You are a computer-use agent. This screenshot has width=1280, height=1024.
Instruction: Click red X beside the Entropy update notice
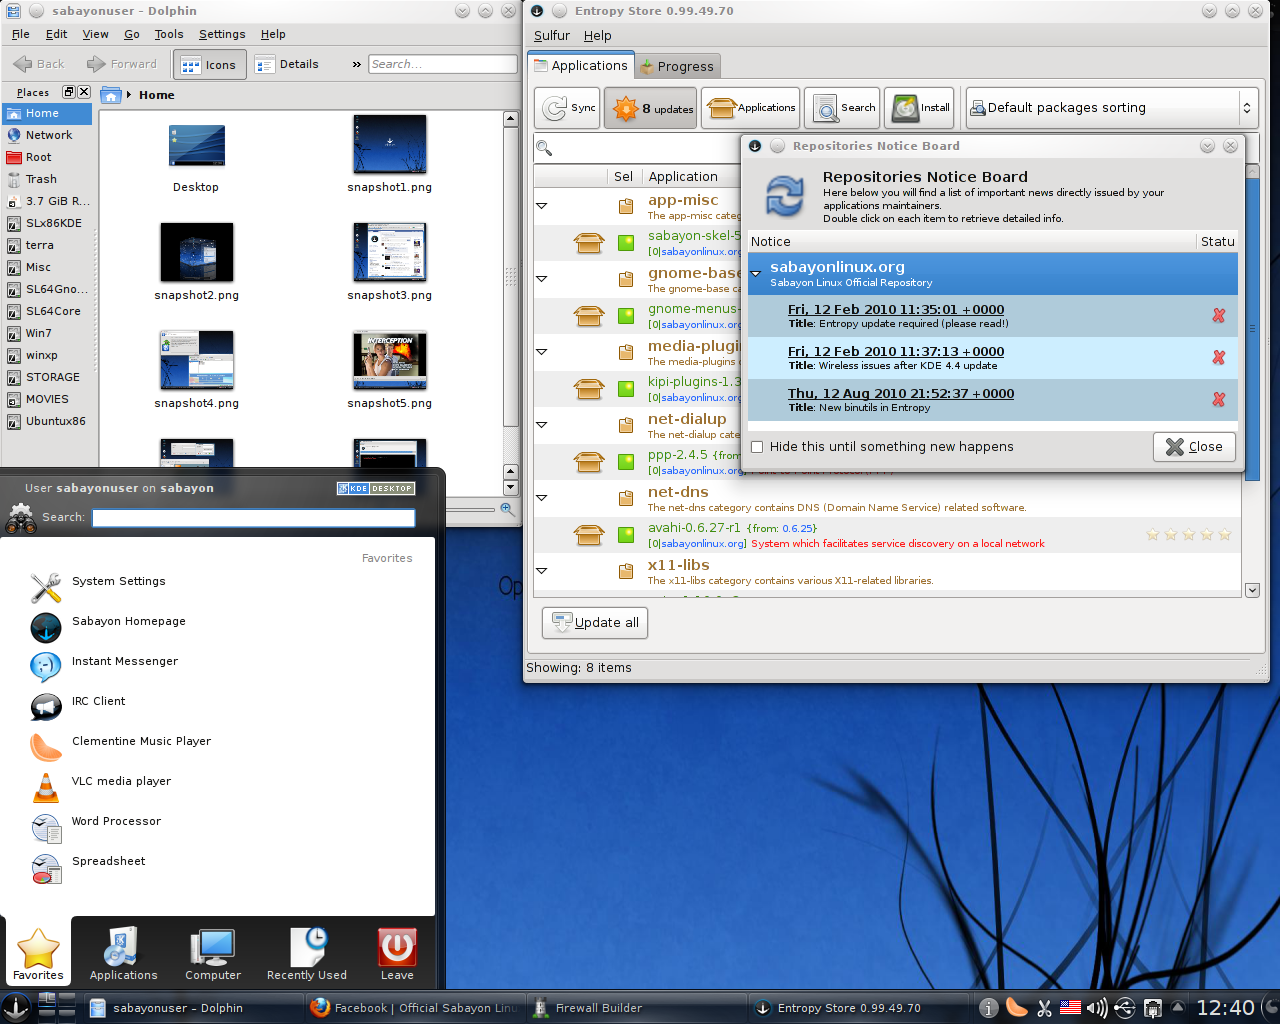(x=1218, y=315)
